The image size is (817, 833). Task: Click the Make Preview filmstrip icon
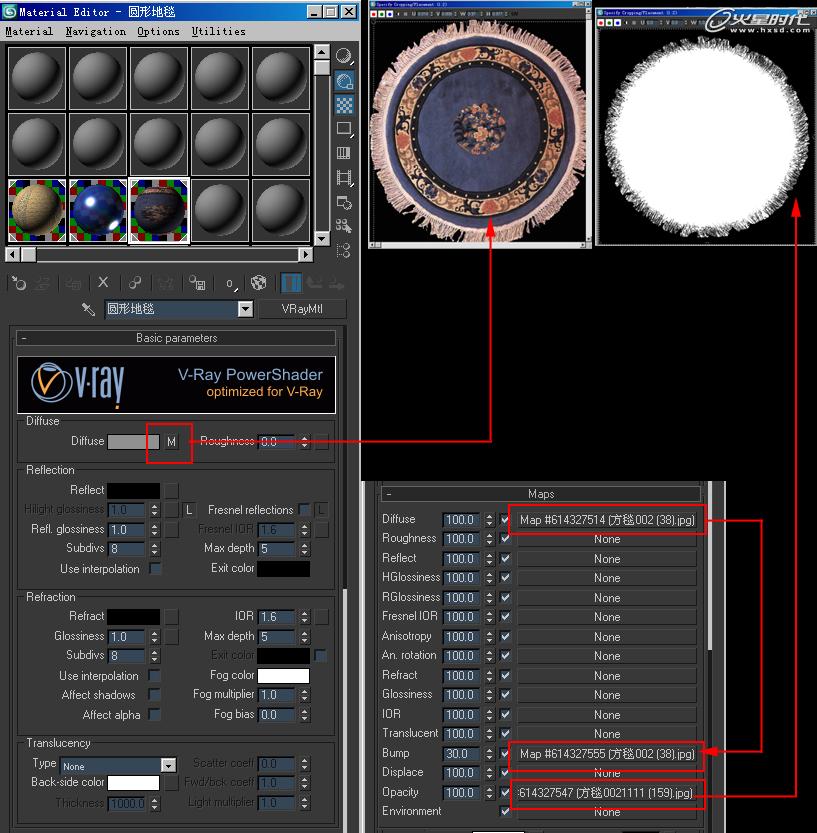tap(345, 178)
